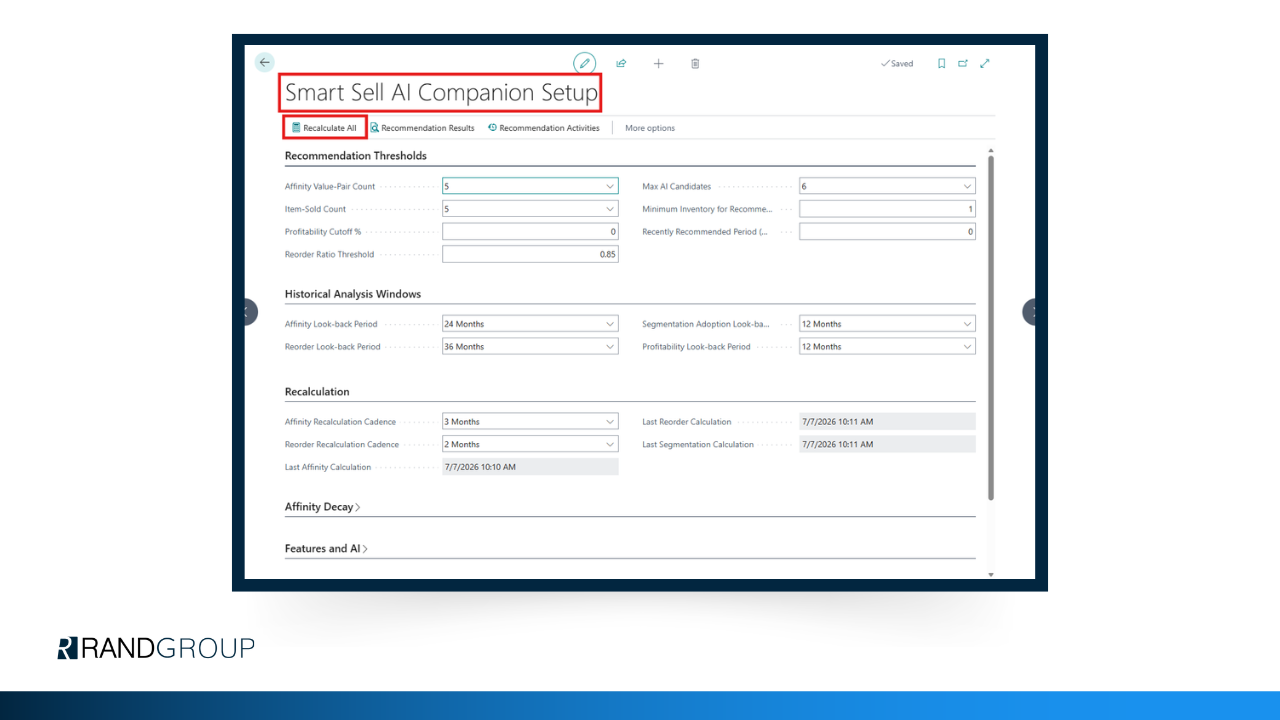Screen dimensions: 1280x720
Task: Open Recommendation Results
Action: pyautogui.click(x=422, y=128)
